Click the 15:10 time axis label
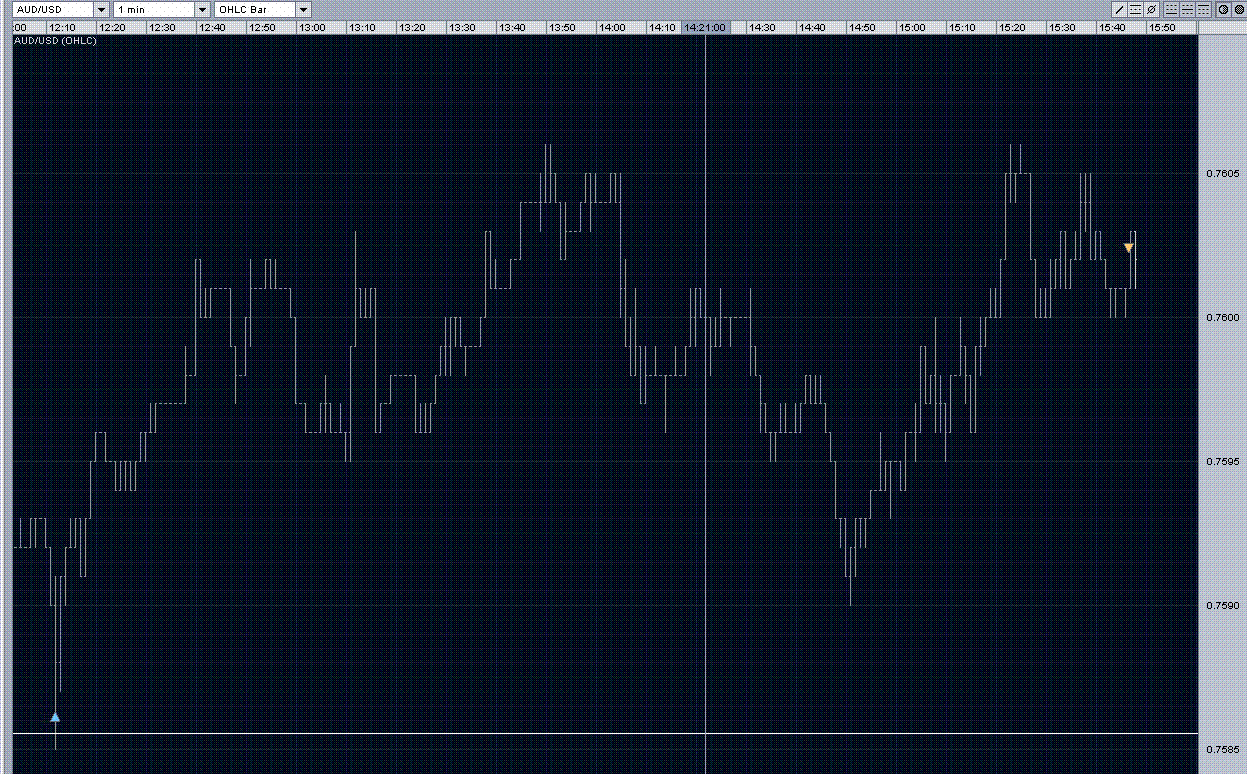Image resolution: width=1247 pixels, height=774 pixels. tap(962, 28)
